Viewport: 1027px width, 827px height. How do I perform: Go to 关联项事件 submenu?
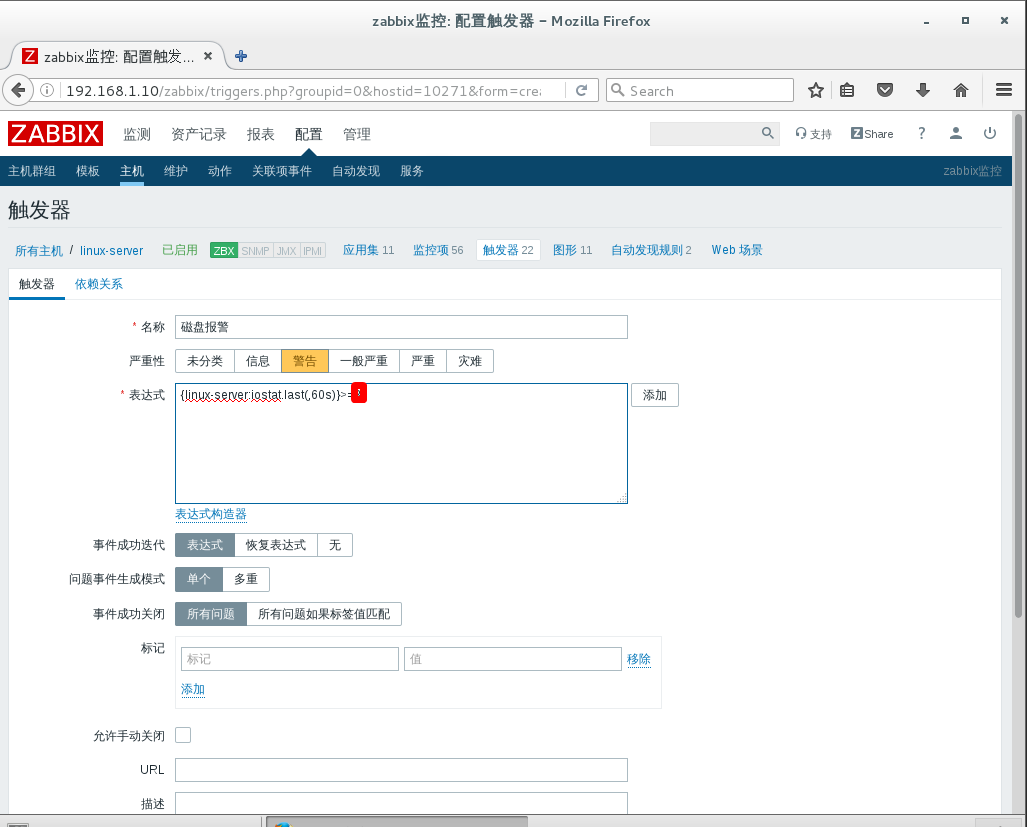click(282, 171)
